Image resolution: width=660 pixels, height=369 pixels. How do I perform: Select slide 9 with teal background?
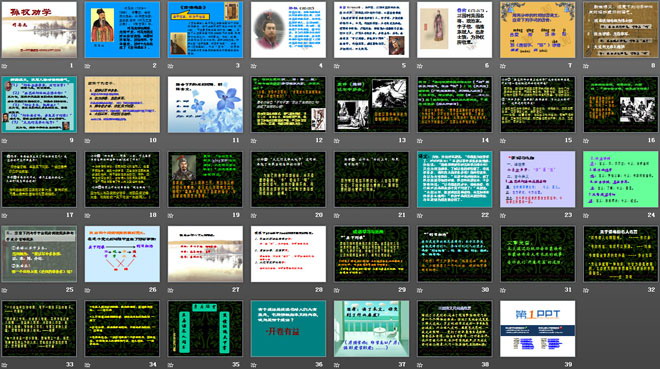coord(39,104)
